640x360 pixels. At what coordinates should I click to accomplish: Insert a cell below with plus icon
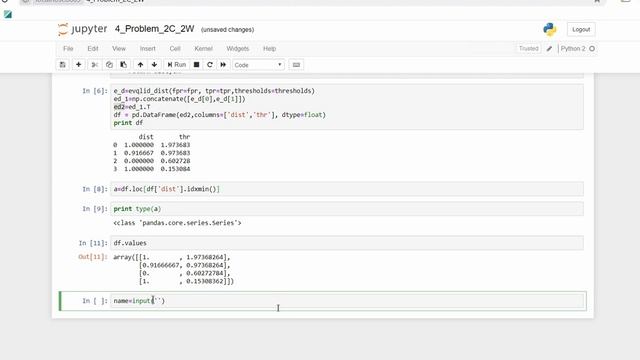78,65
